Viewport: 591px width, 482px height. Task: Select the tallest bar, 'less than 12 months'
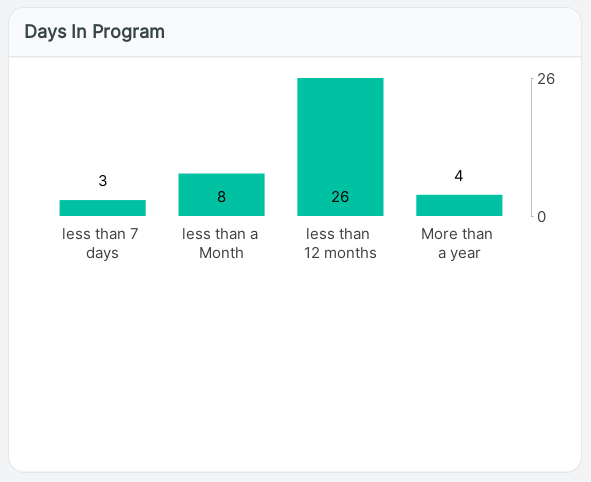340,147
